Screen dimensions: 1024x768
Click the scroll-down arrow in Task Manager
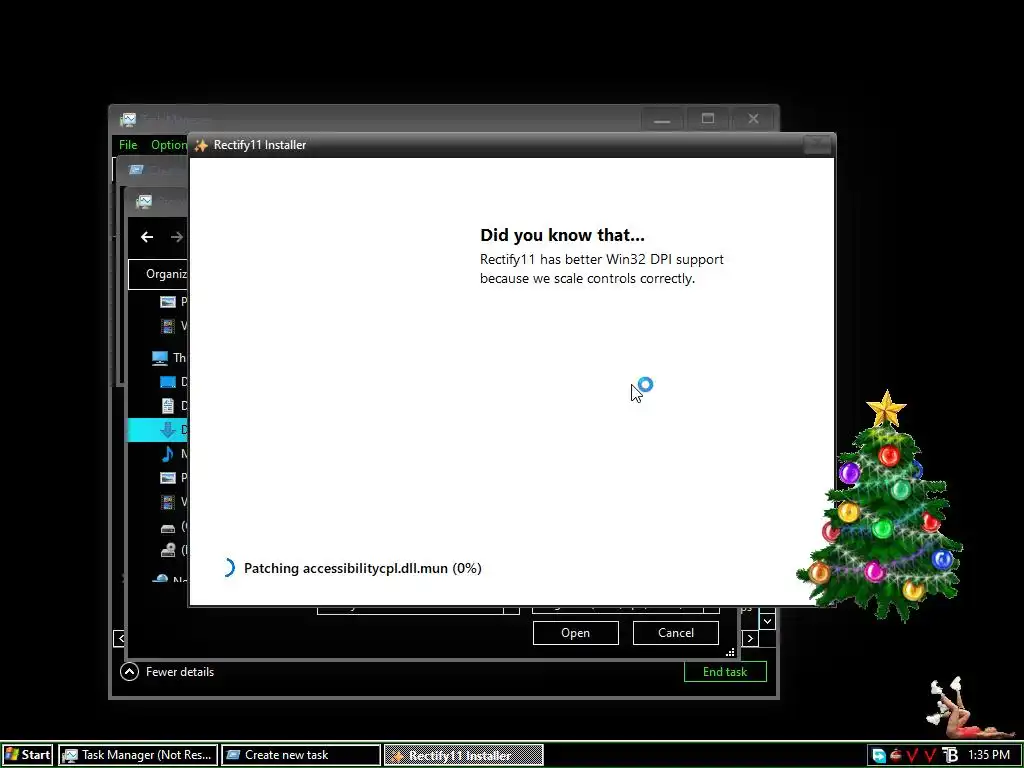[767, 621]
